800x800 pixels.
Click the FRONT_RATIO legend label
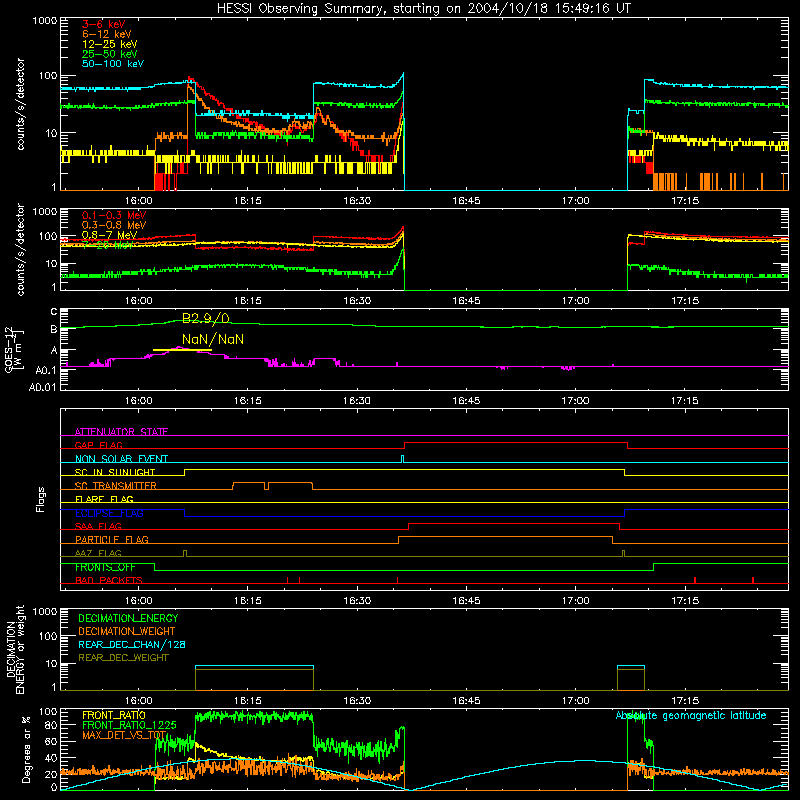point(114,715)
